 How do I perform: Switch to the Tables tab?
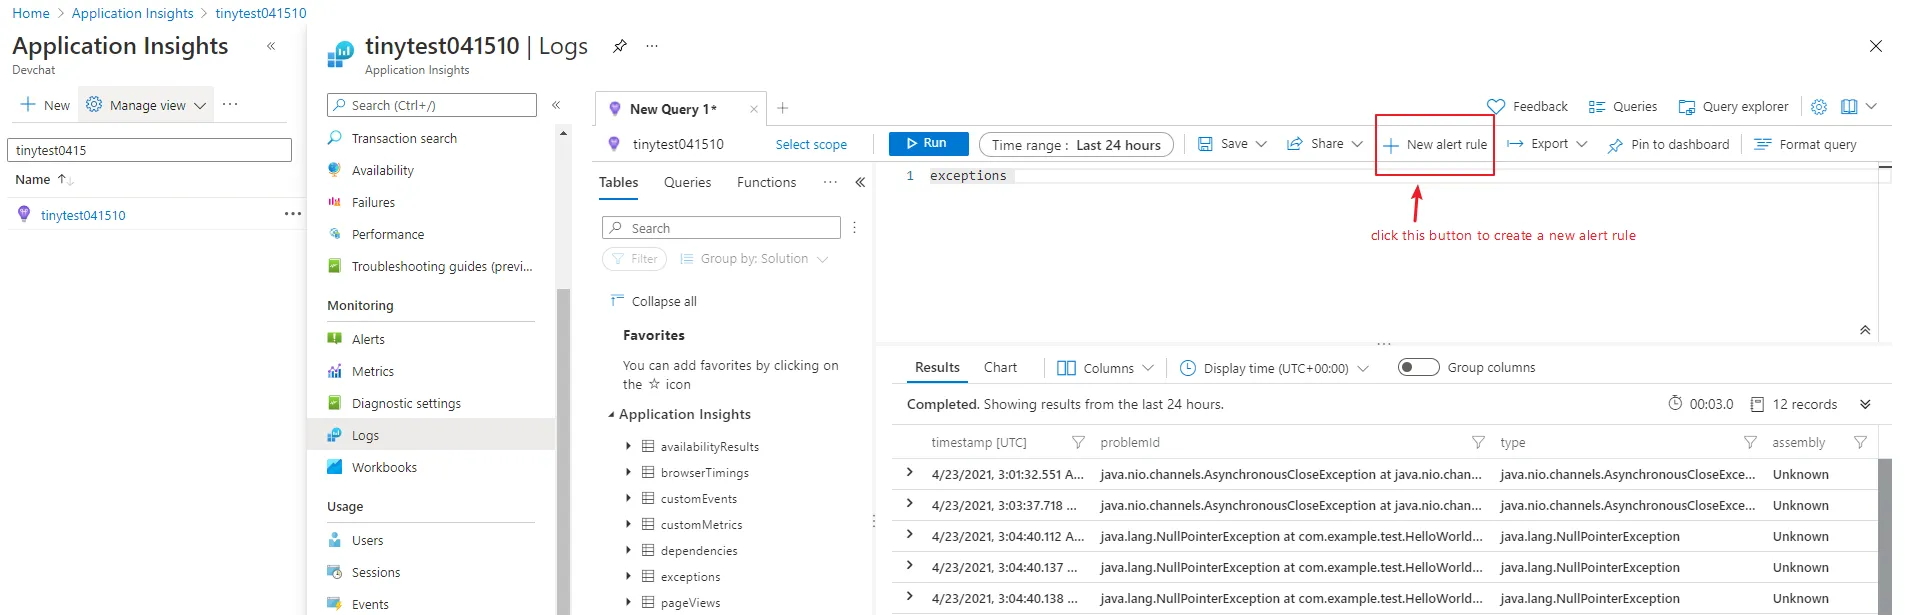coord(618,182)
